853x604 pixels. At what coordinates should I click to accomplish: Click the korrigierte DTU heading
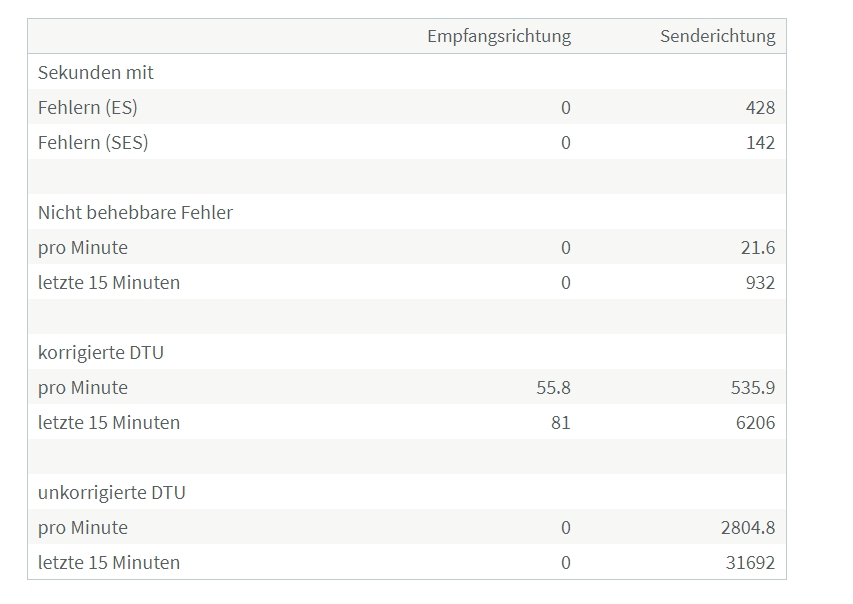101,353
